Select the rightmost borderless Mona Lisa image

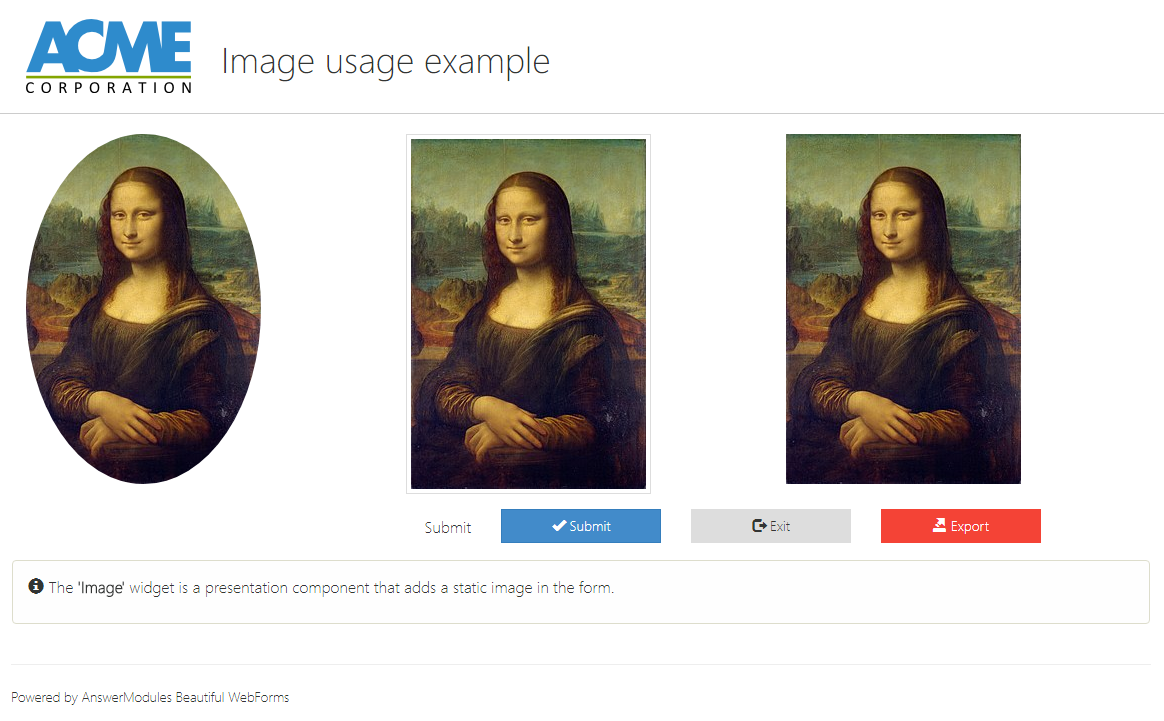pyautogui.click(x=903, y=309)
